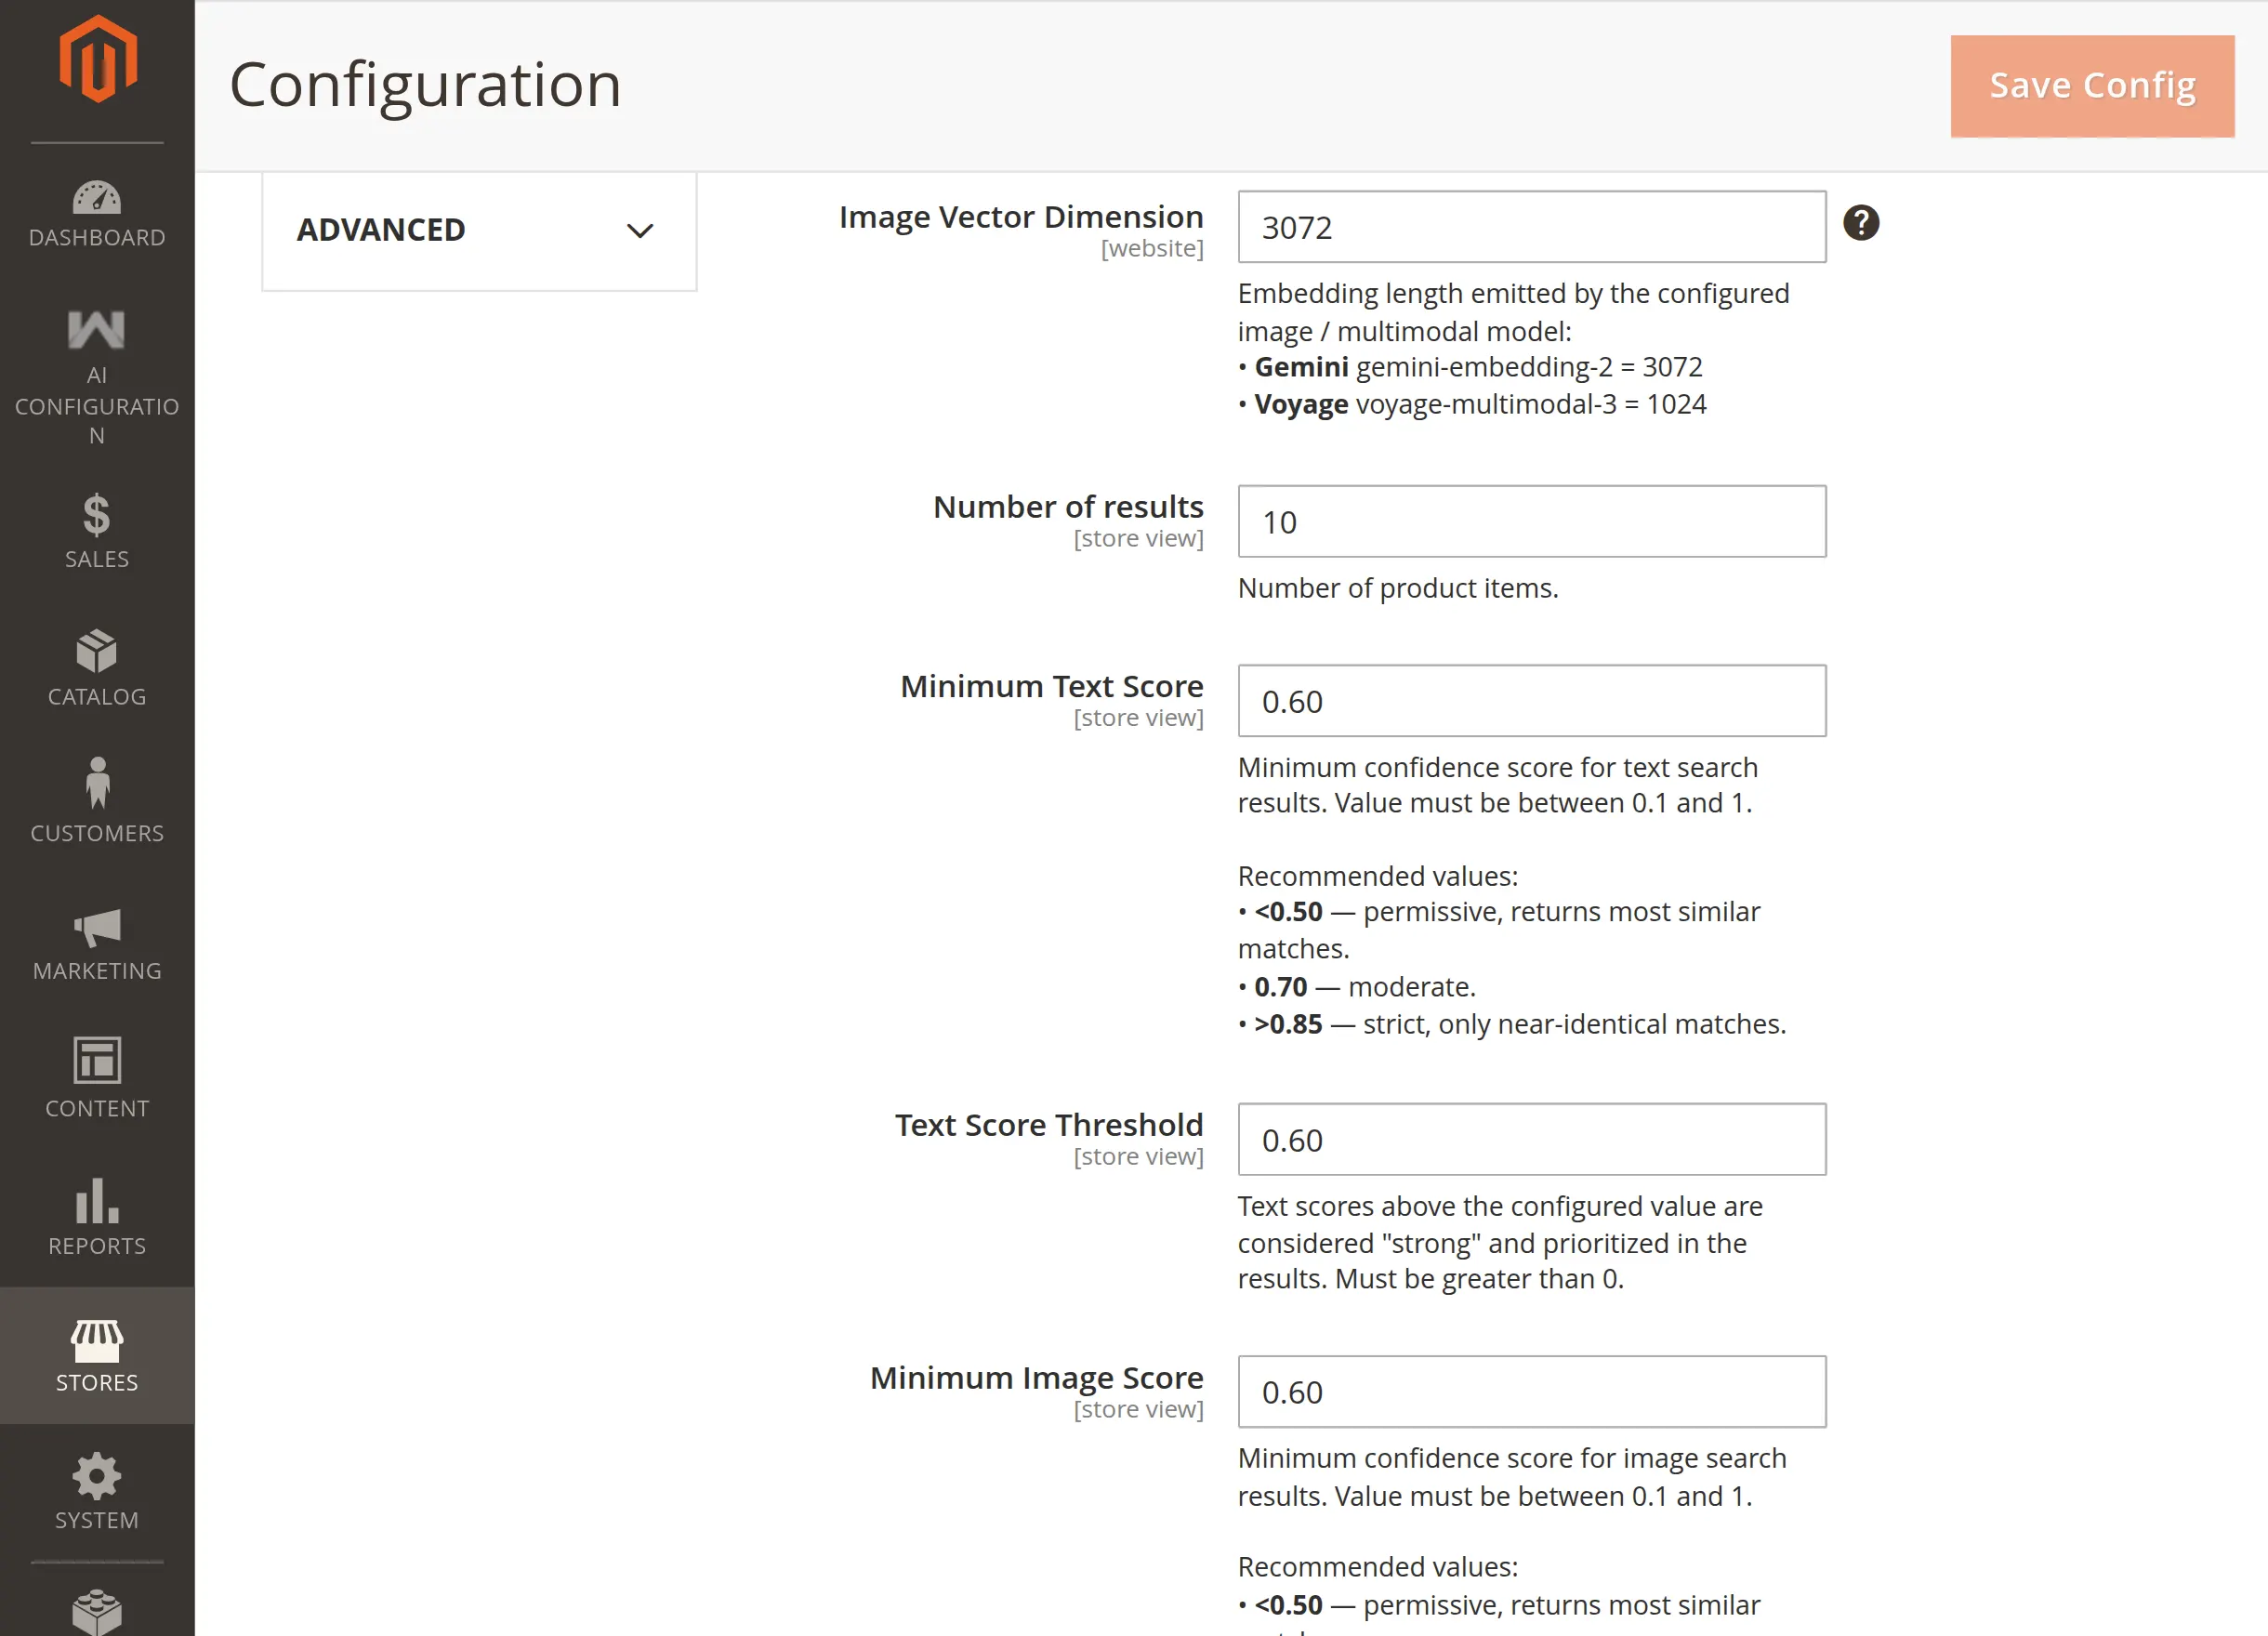The width and height of the screenshot is (2268, 1636).
Task: Open the Reports bar chart icon
Action: pos(97,1199)
